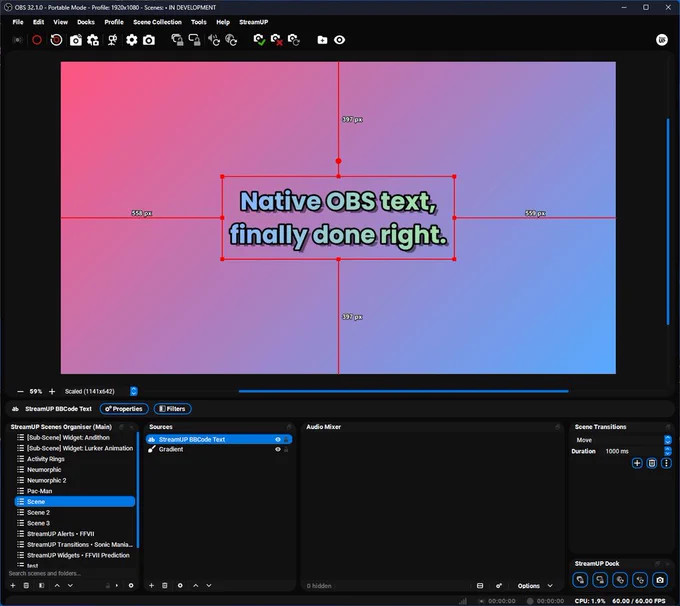Click the eye icon in the top toolbar

(340, 40)
